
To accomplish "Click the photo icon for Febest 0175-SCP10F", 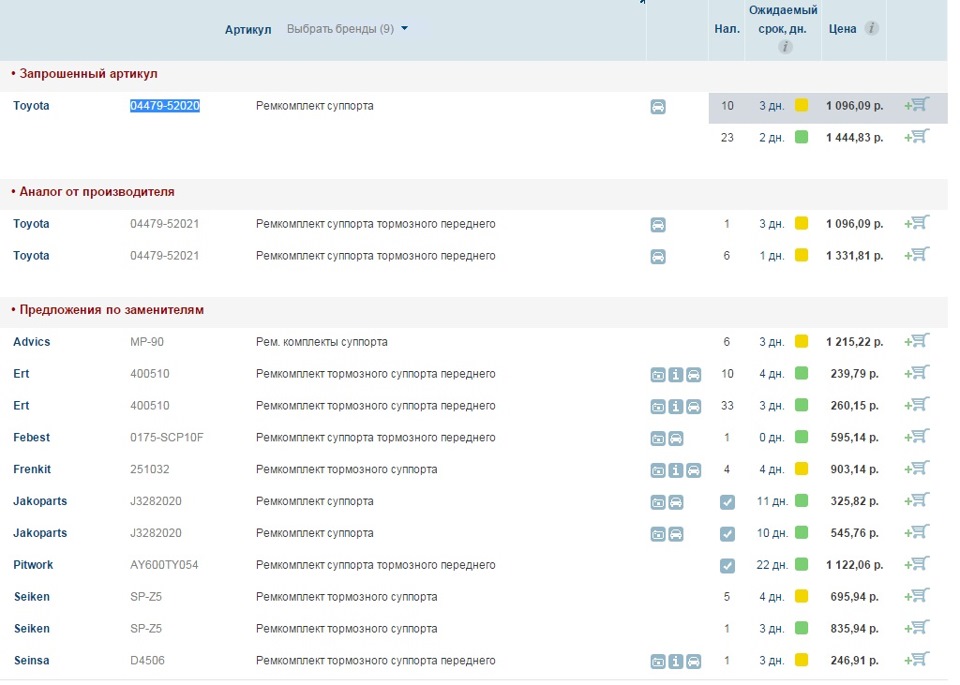I will click(x=658, y=438).
